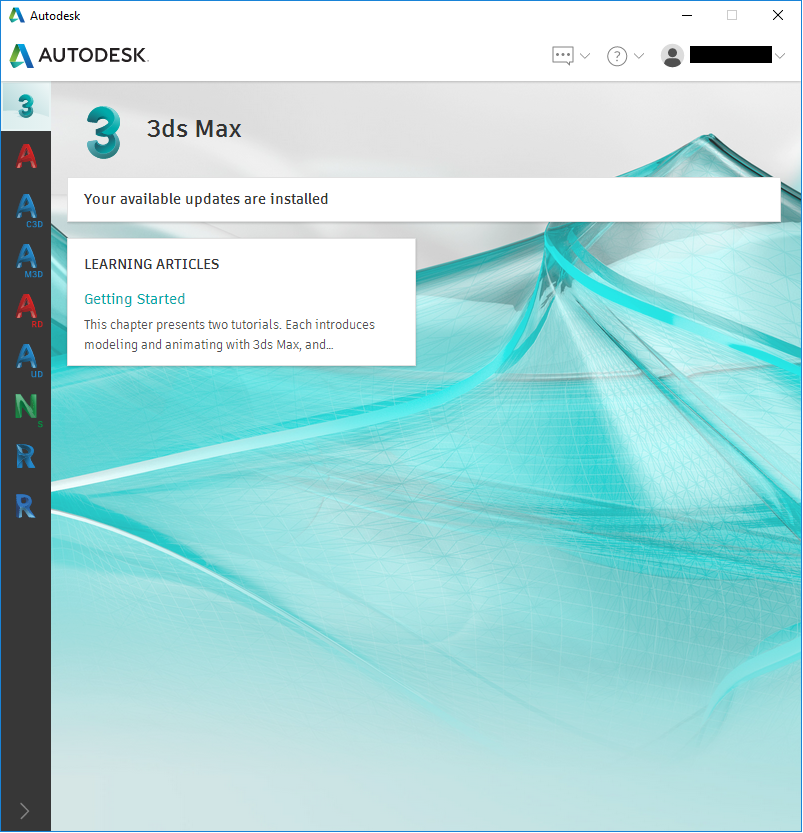
Task: Open the AutoCAD product page
Action: [x=25, y=156]
